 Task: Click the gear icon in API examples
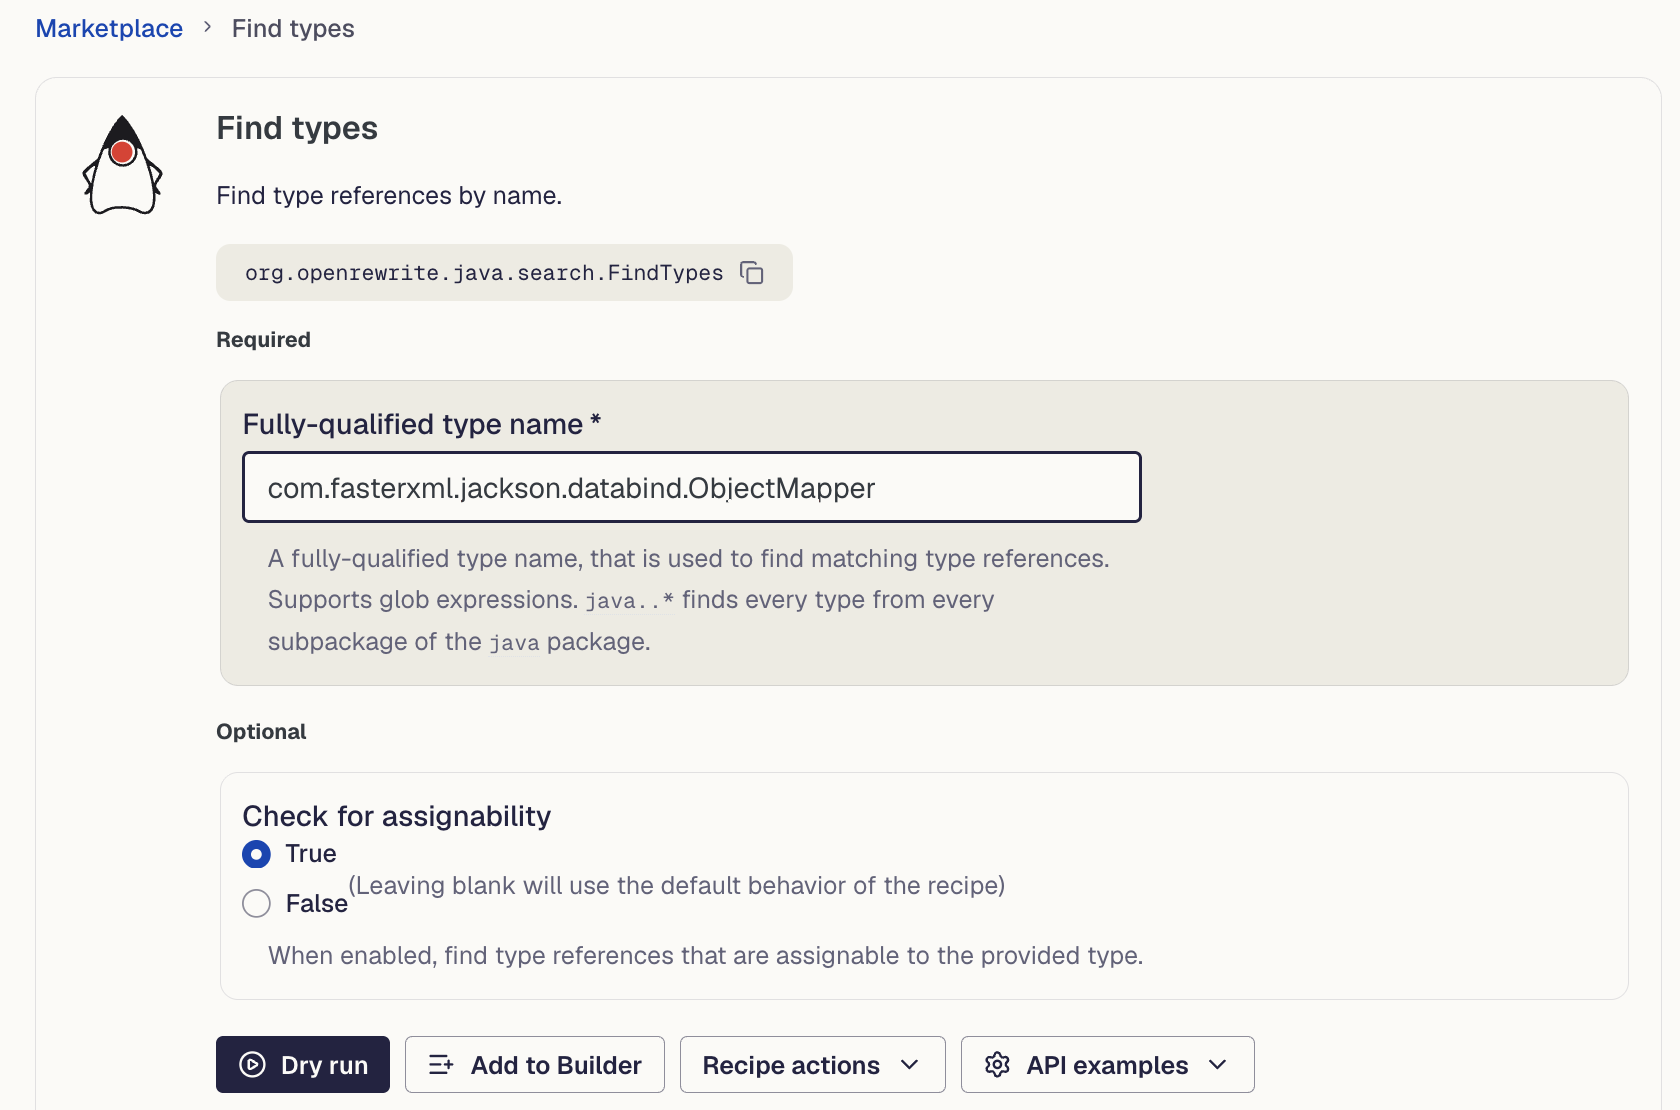(x=997, y=1065)
